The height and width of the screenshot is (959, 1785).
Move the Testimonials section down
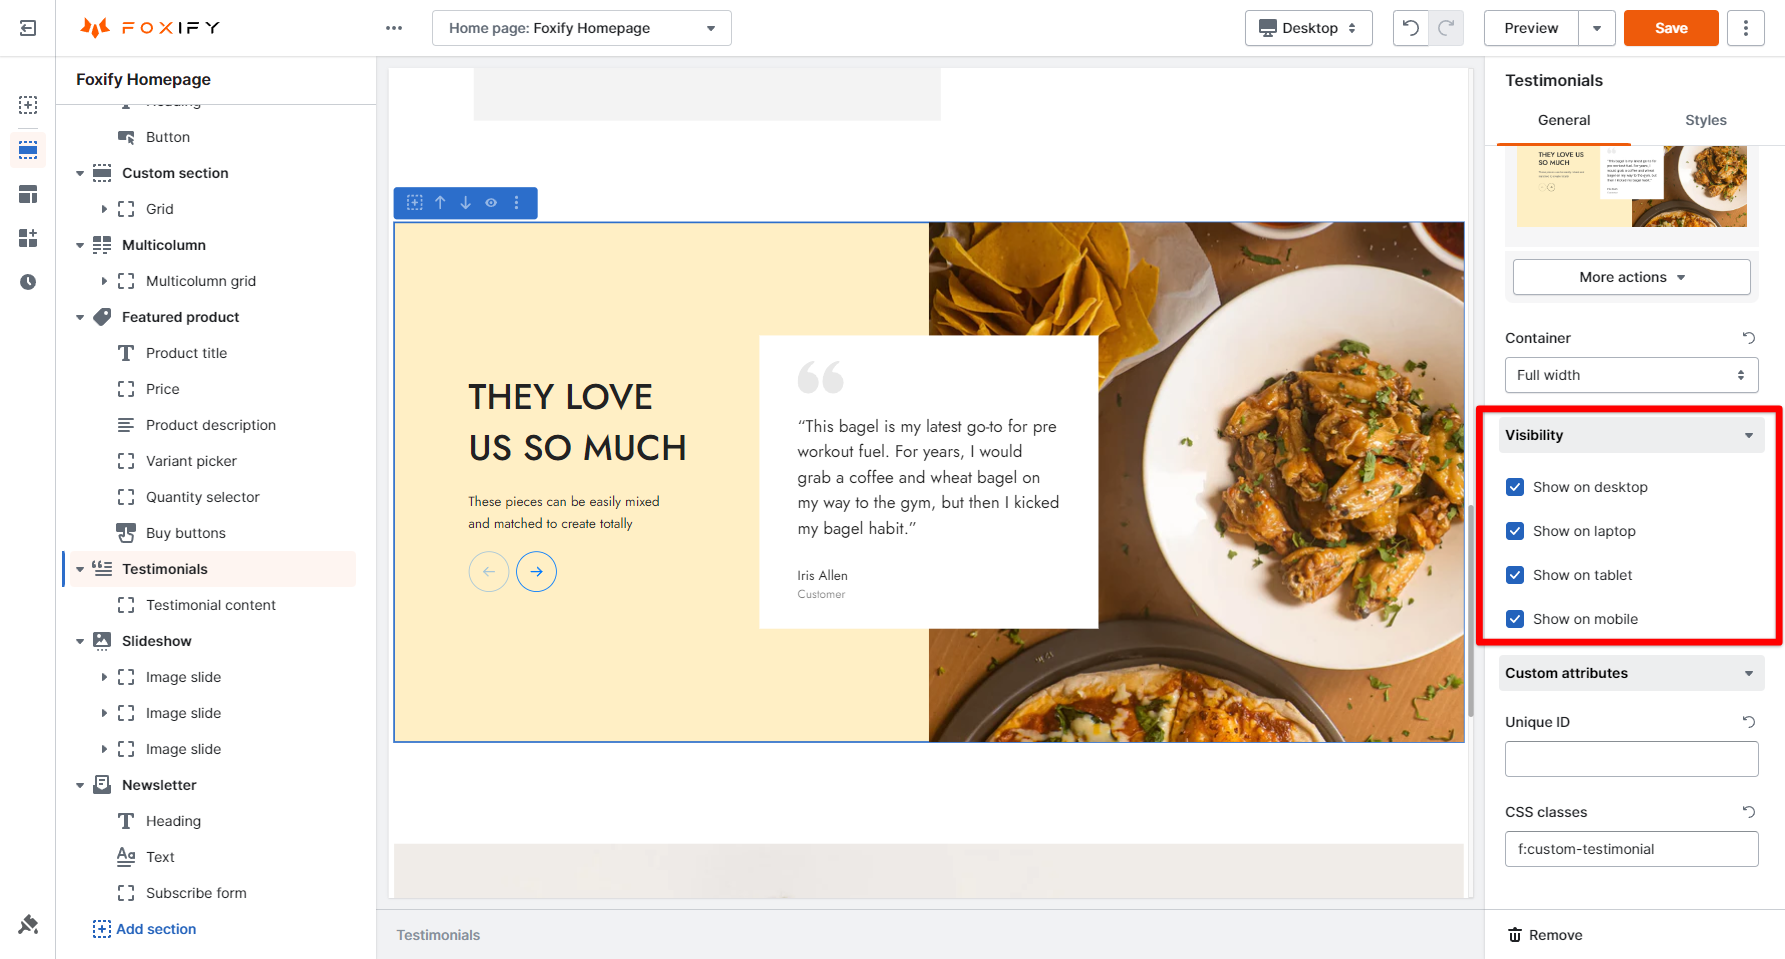coord(466,202)
